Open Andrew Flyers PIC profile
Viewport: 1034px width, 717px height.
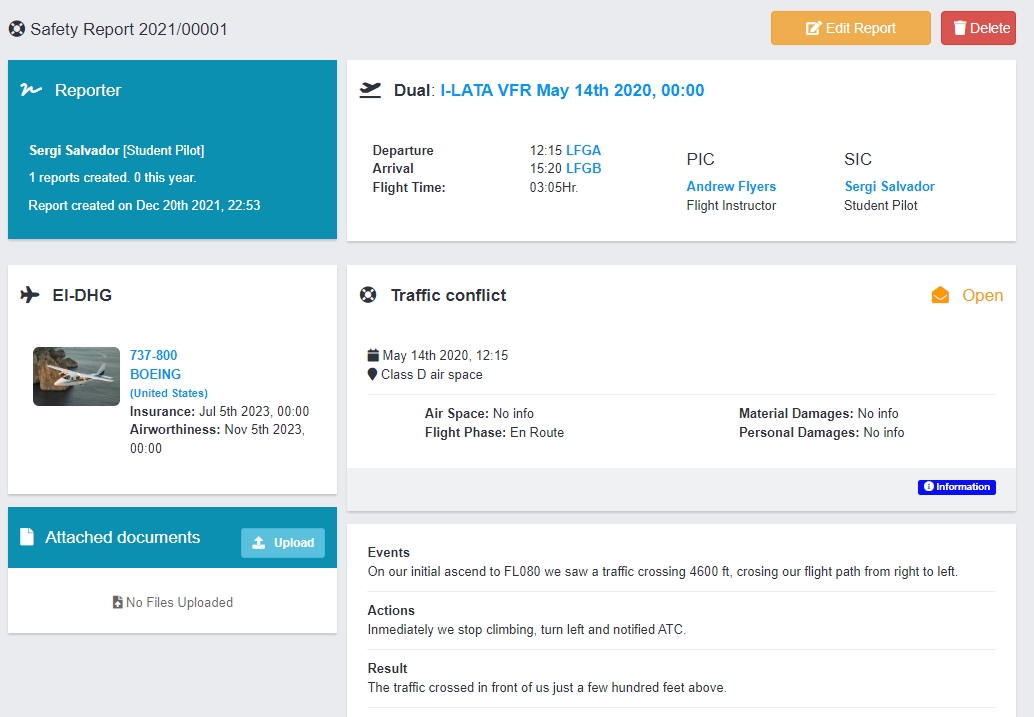click(731, 186)
